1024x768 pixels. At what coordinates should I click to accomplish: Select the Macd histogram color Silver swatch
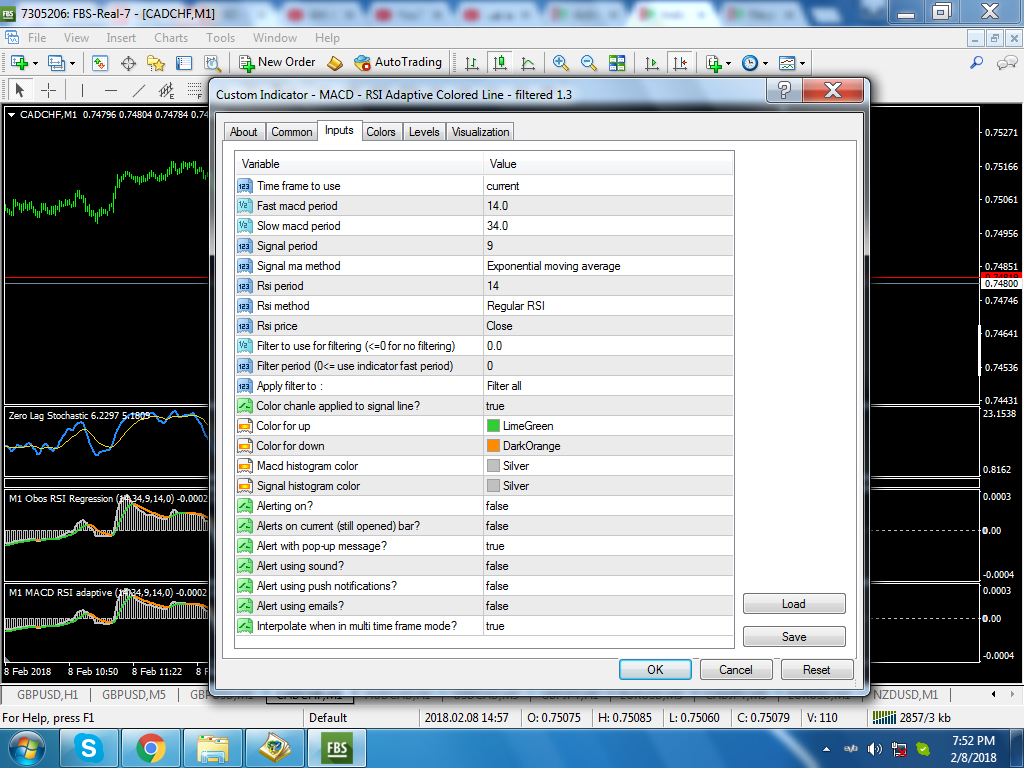click(494, 466)
